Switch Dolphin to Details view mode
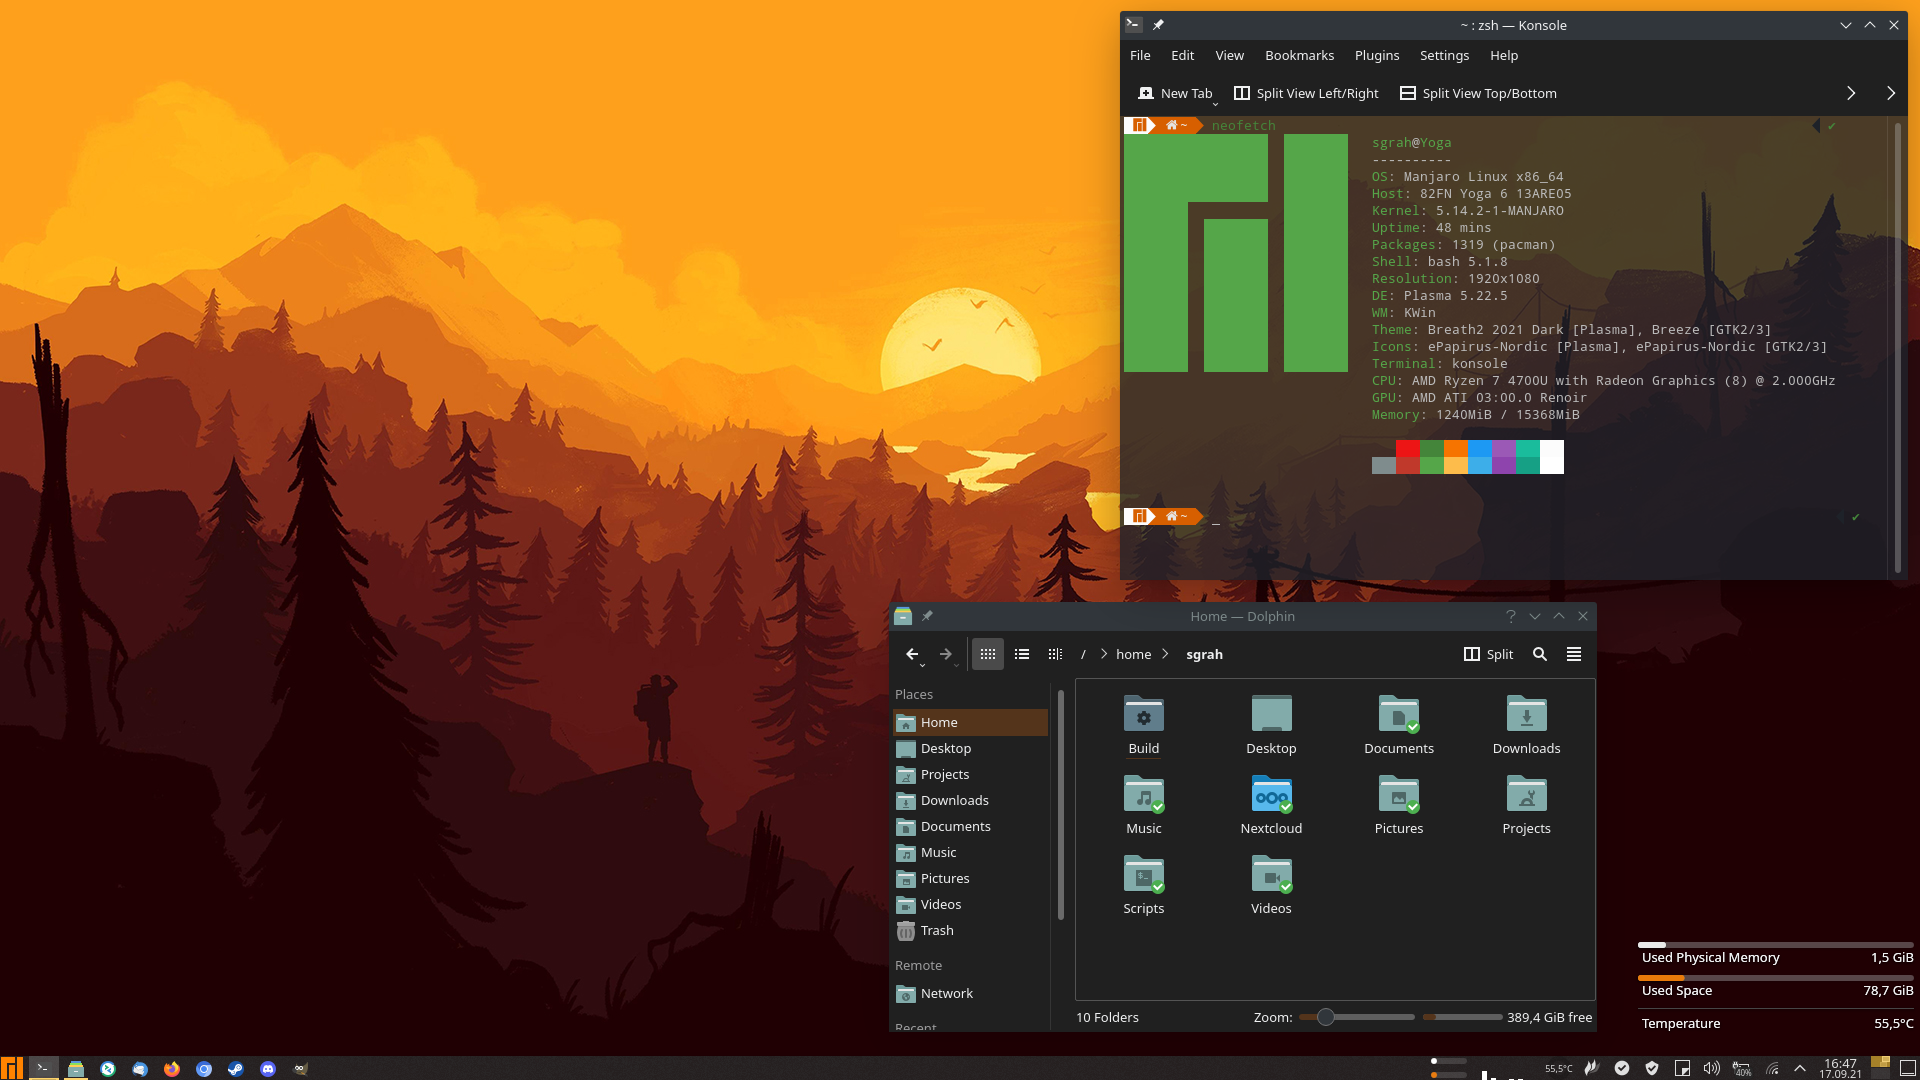 pyautogui.click(x=1055, y=654)
